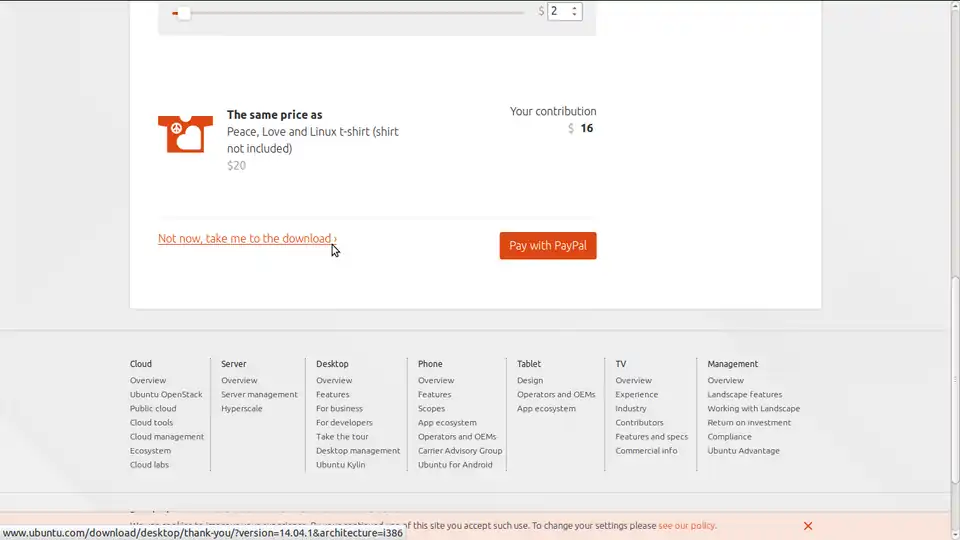This screenshot has height=540, width=960.
Task: Open Overview link under Server
Action: coord(239,380)
